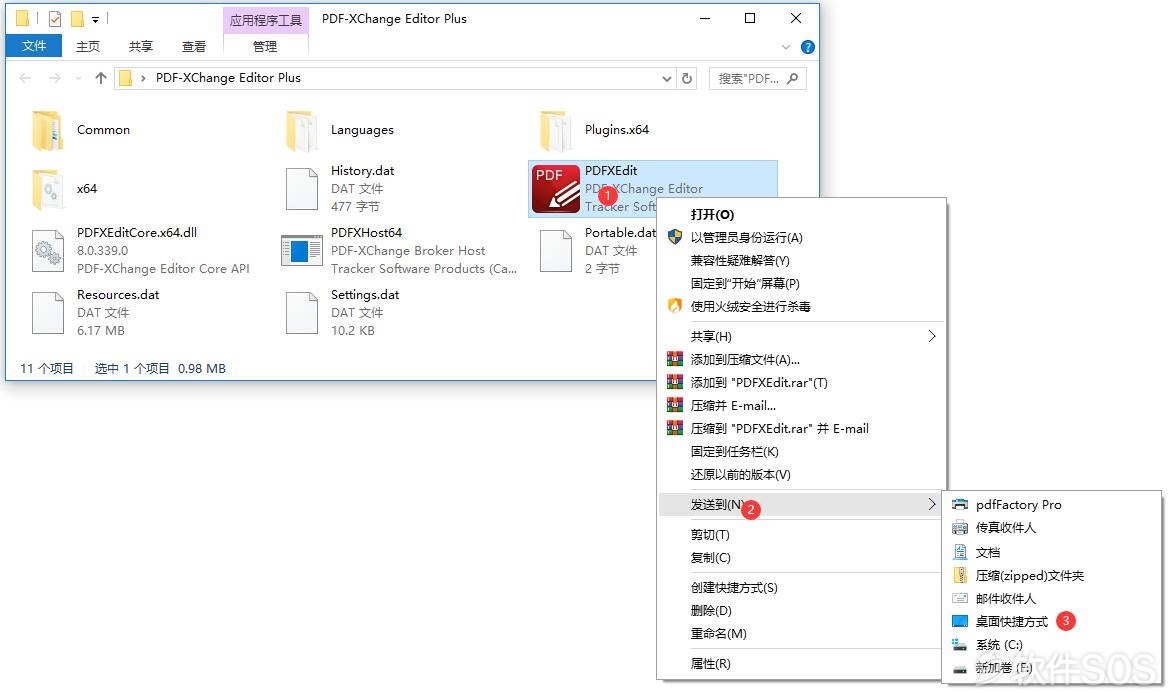Click the PDF-XChange Editor Plus address path
This screenshot has height=698, width=1173.
click(228, 78)
